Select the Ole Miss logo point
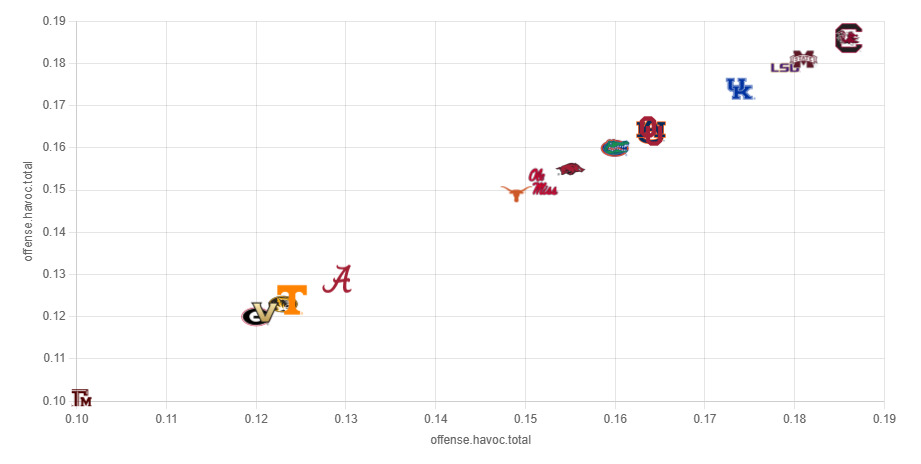Viewport: 921px width, 464px height. pos(542,181)
